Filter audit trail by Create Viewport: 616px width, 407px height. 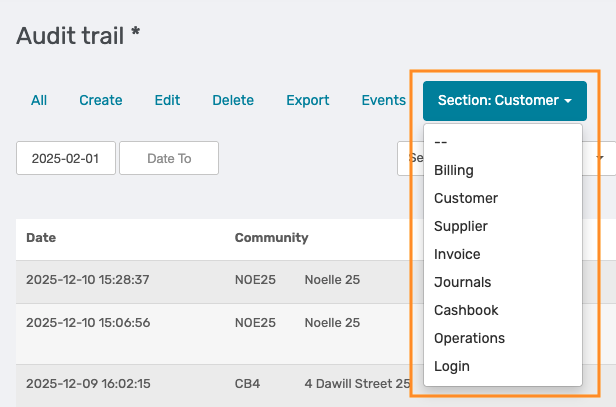pyautogui.click(x=101, y=100)
